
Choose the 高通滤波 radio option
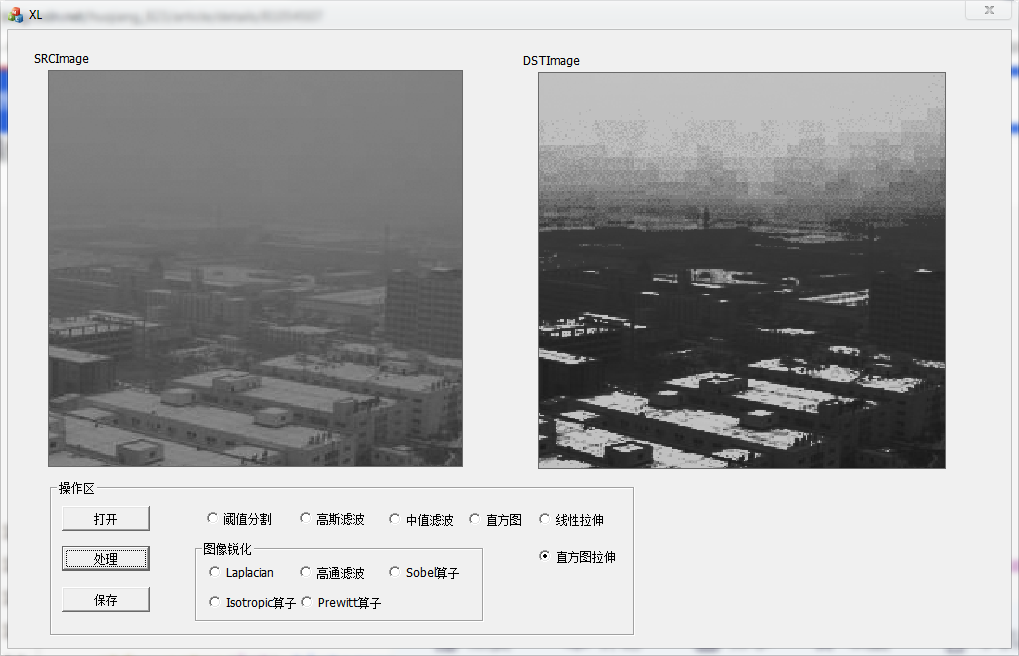pos(332,572)
